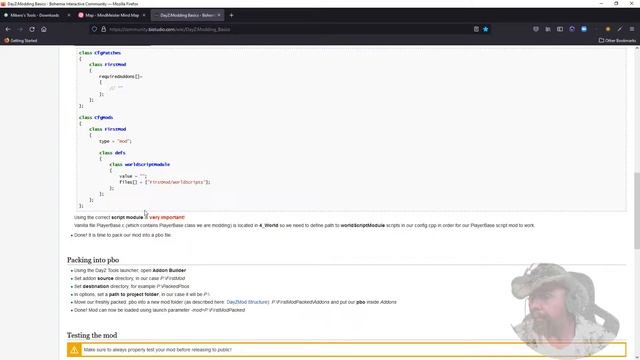This screenshot has height=360, width=640.
Task: Open the Library toolbar icon
Action: point(548,29)
